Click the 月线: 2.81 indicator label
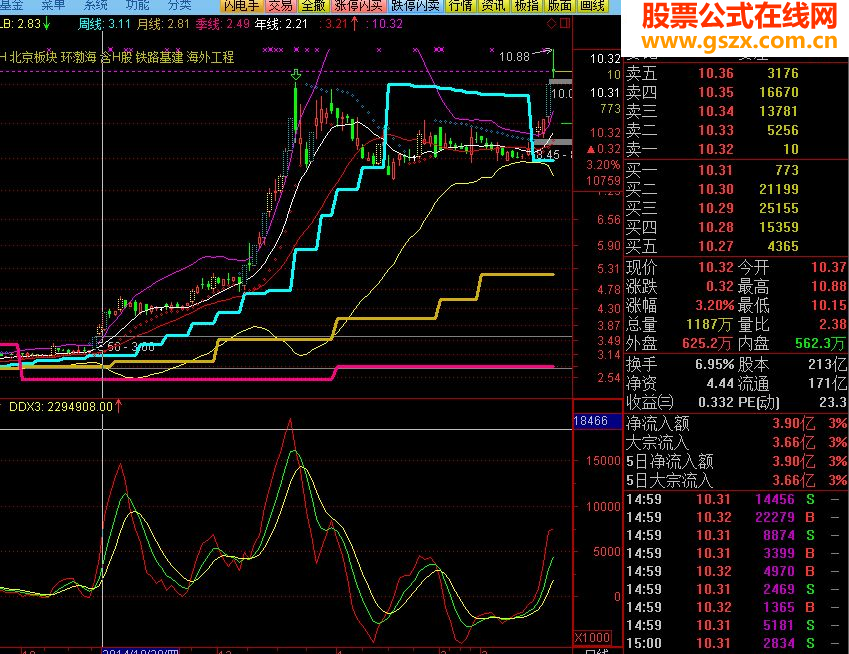The width and height of the screenshot is (849, 654). click(x=163, y=24)
